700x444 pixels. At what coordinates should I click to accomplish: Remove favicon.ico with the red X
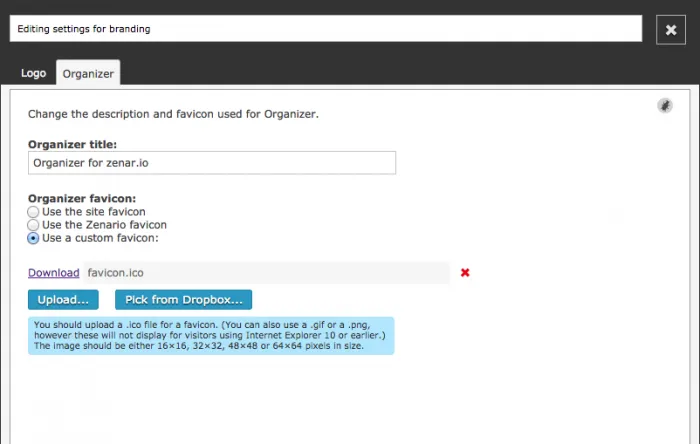tap(465, 272)
